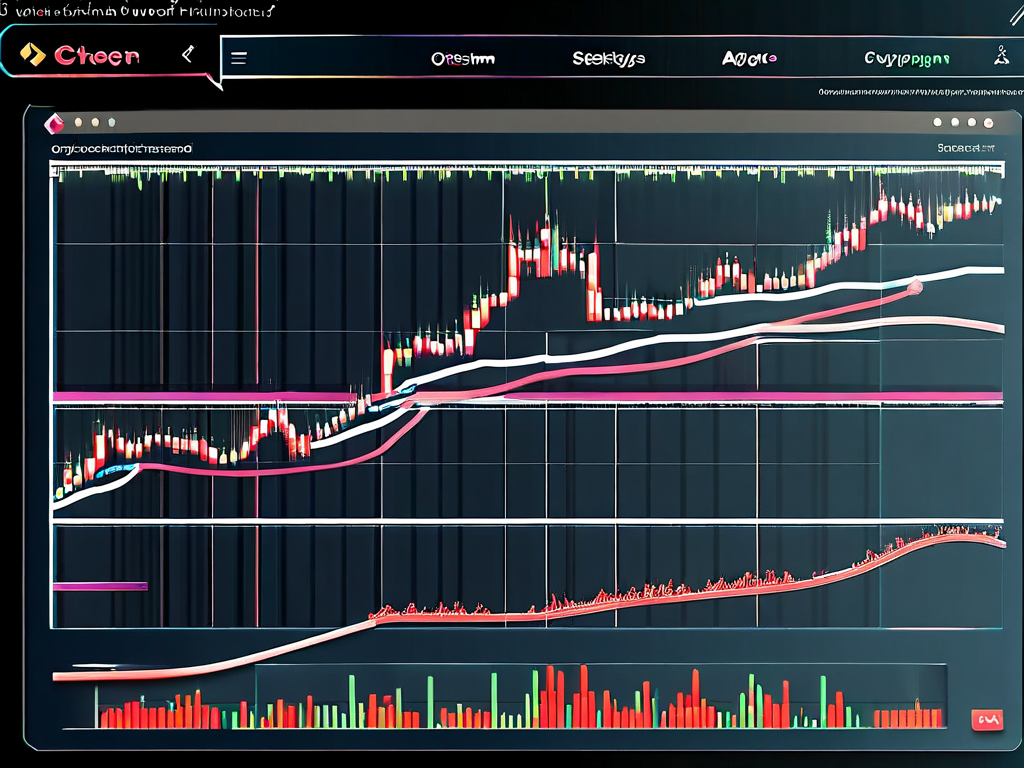Click the back chevron beside Cheer
This screenshot has width=1024, height=768.
187,56
